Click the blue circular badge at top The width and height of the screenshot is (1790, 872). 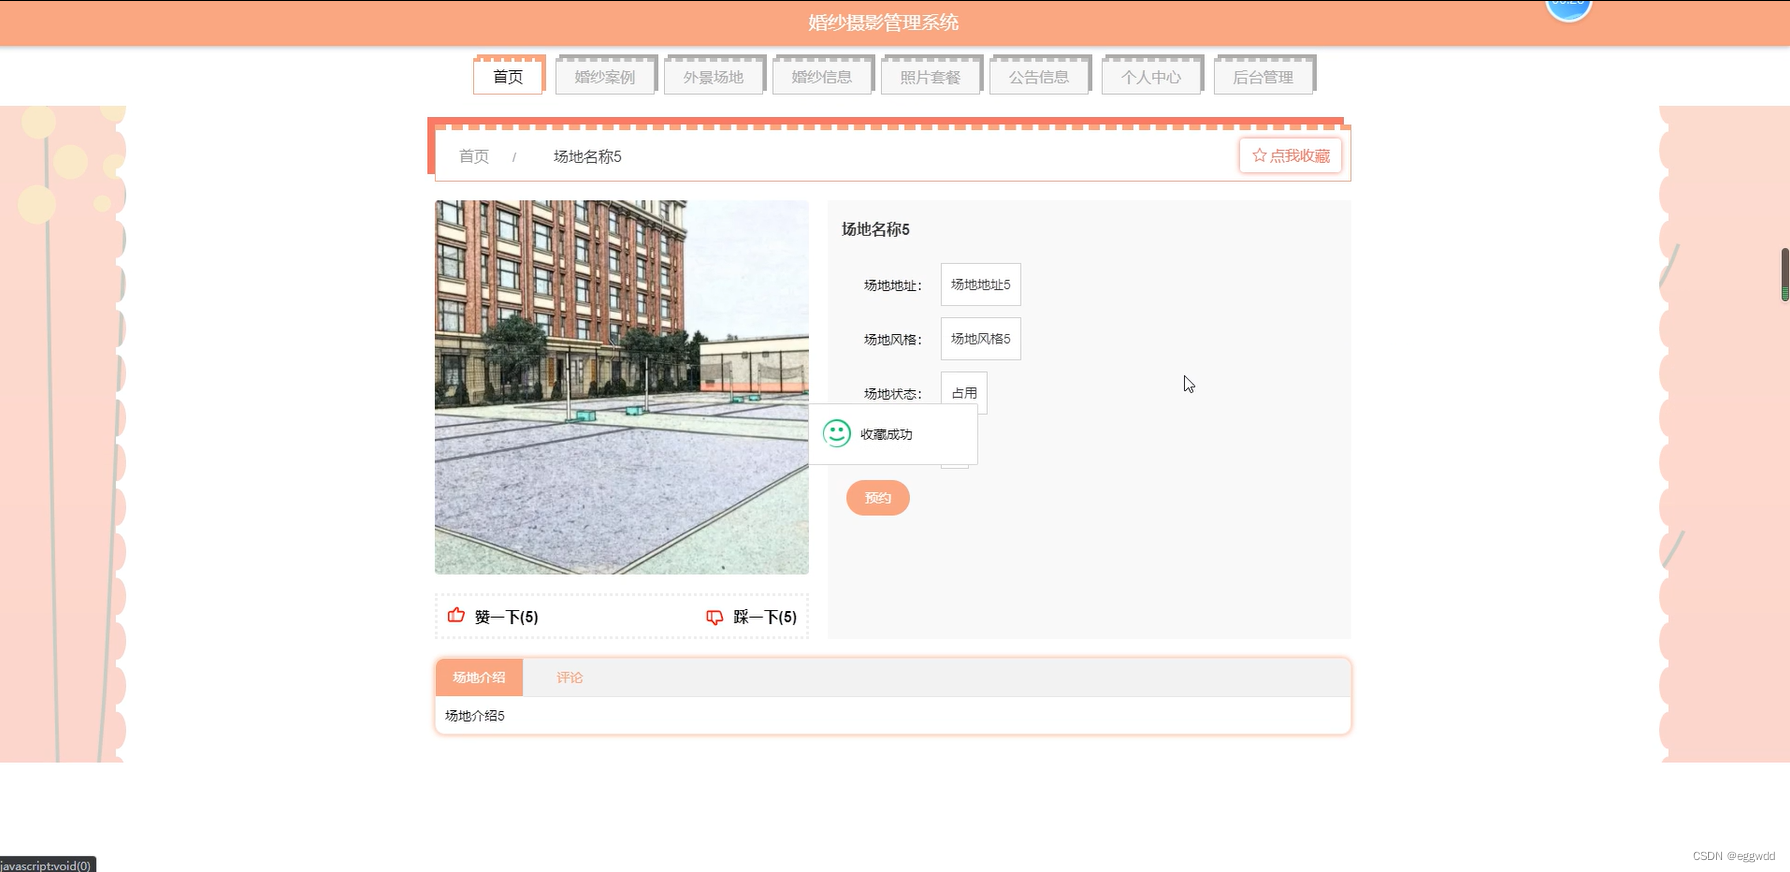click(x=1568, y=7)
